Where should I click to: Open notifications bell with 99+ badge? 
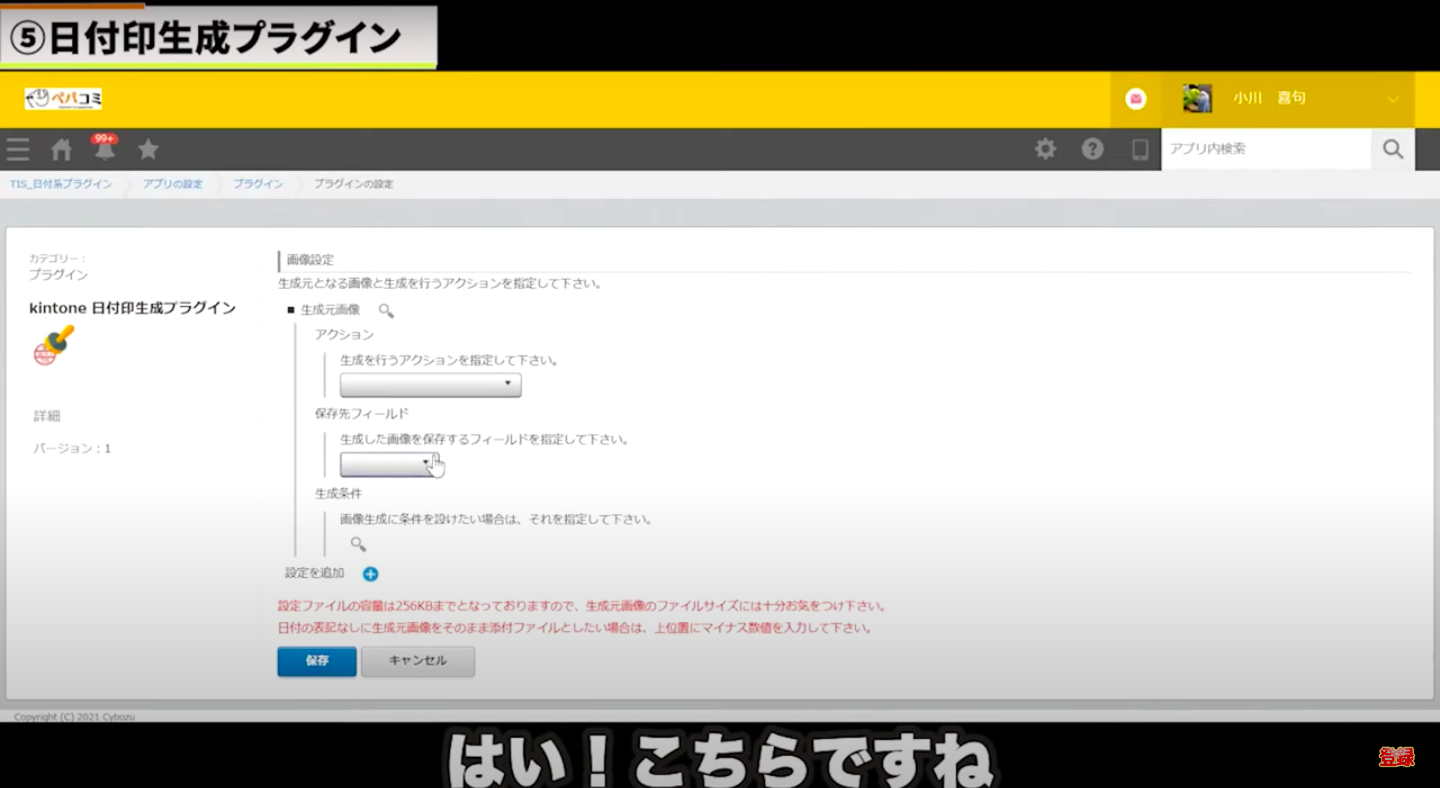coord(105,150)
